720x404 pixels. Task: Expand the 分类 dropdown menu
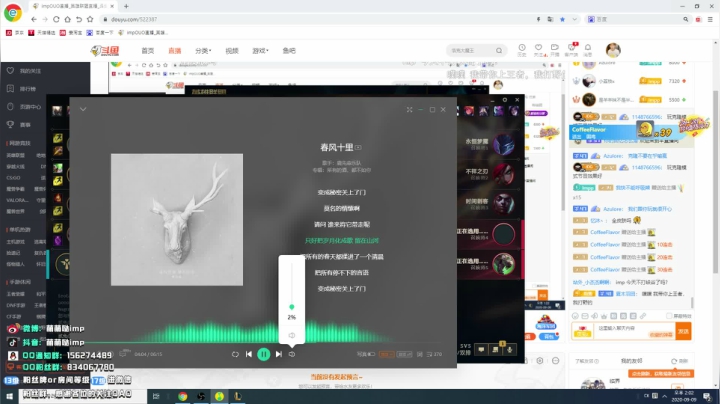203,50
